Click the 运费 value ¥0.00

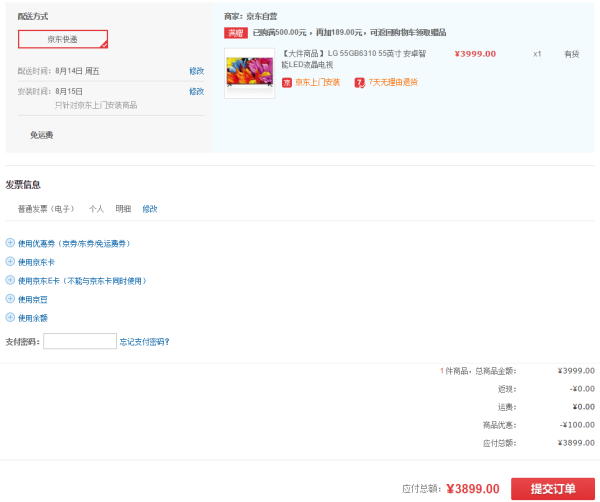(584, 407)
